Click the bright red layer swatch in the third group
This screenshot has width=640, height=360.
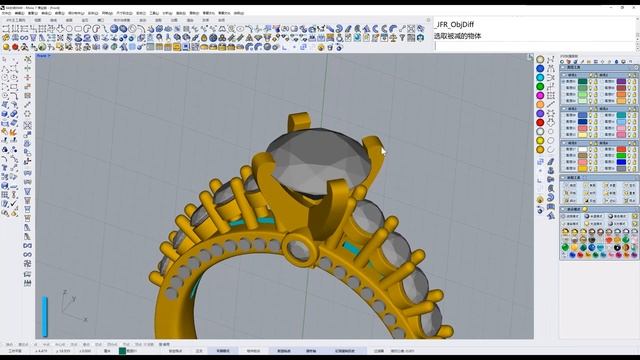tap(621, 149)
